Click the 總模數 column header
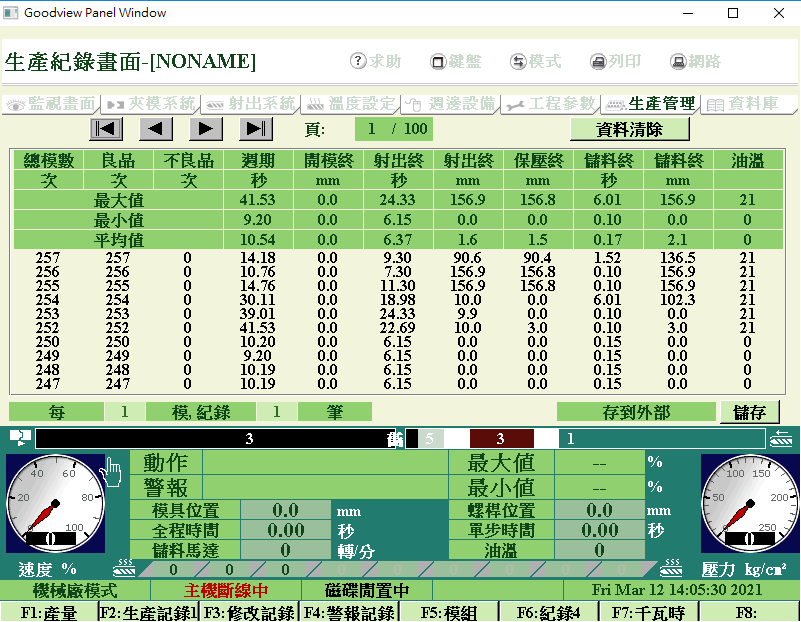This screenshot has height=622, width=801. coord(49,160)
